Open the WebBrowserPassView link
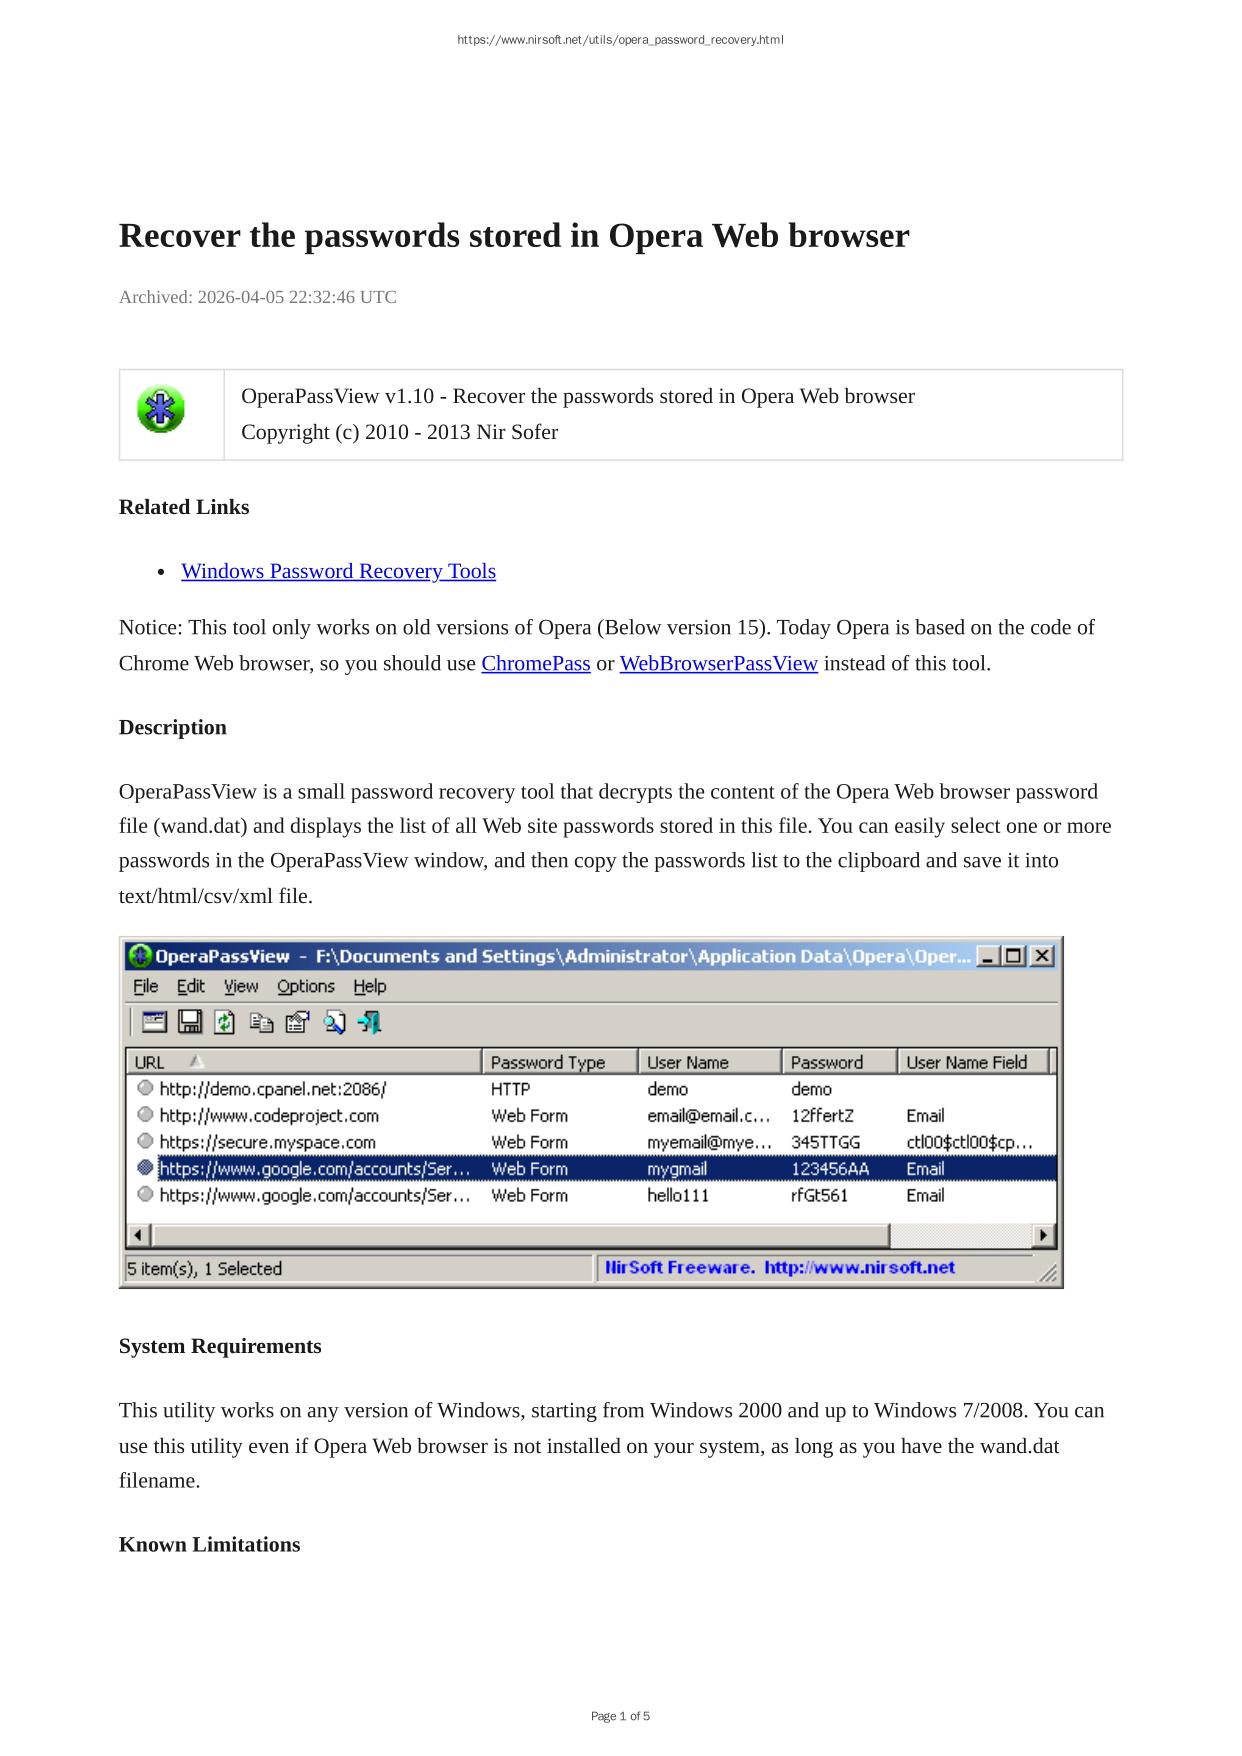 point(718,663)
